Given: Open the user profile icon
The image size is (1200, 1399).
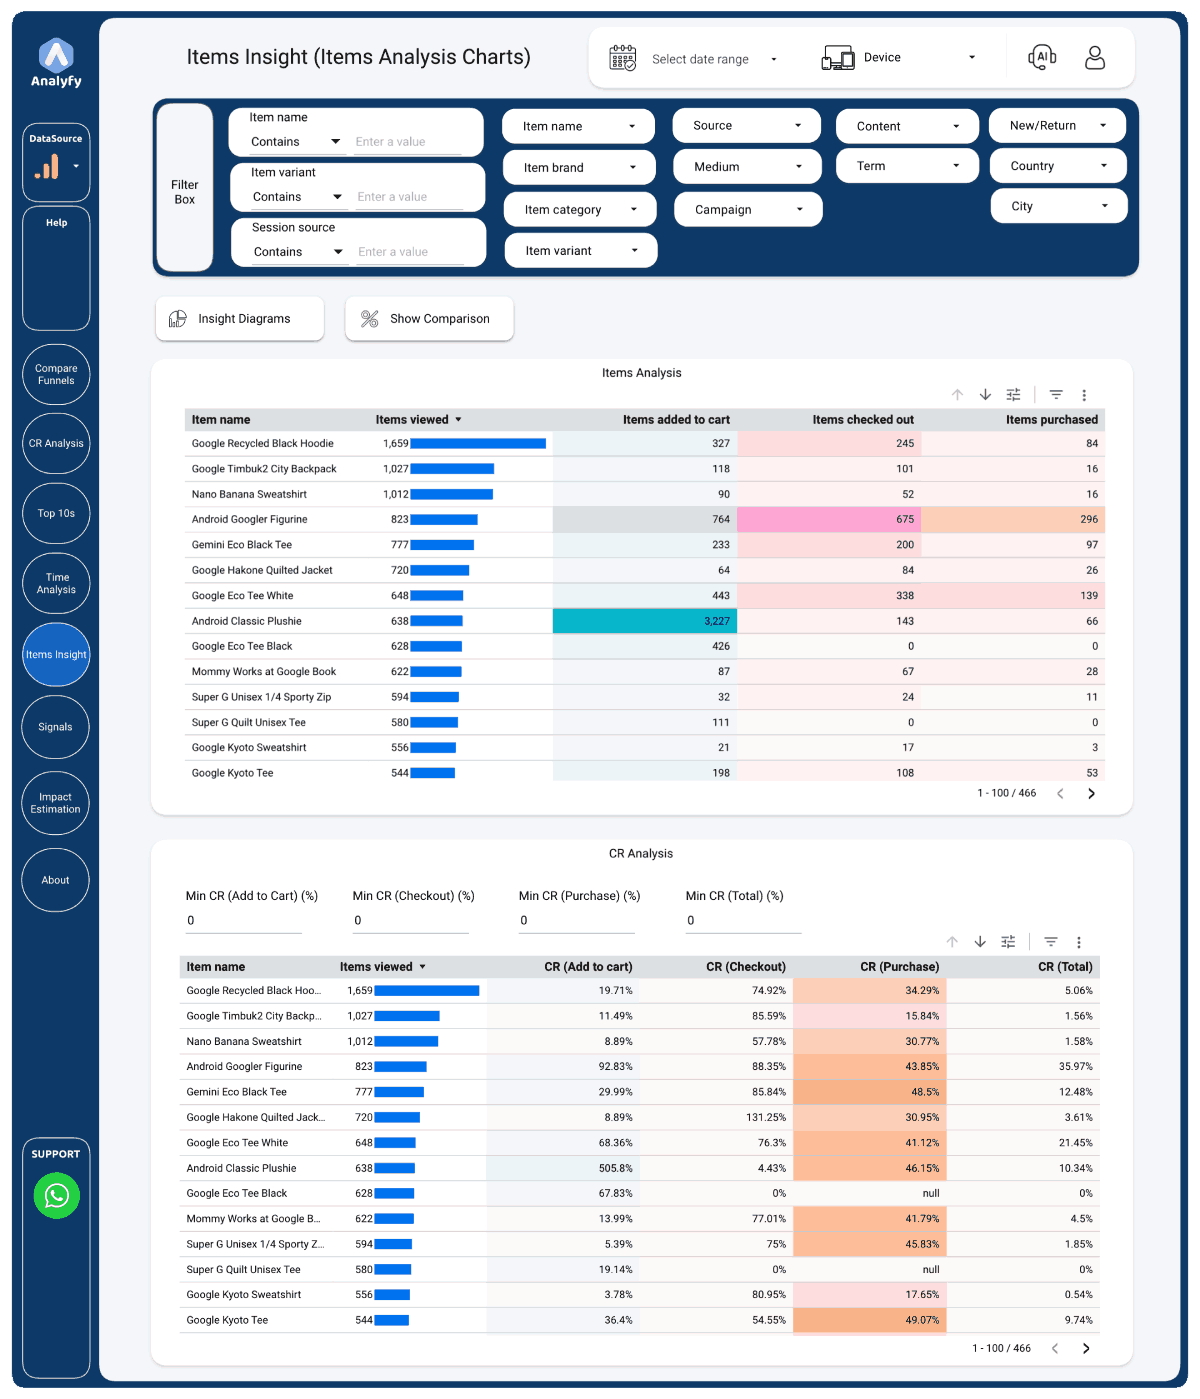Looking at the screenshot, I should coord(1095,57).
